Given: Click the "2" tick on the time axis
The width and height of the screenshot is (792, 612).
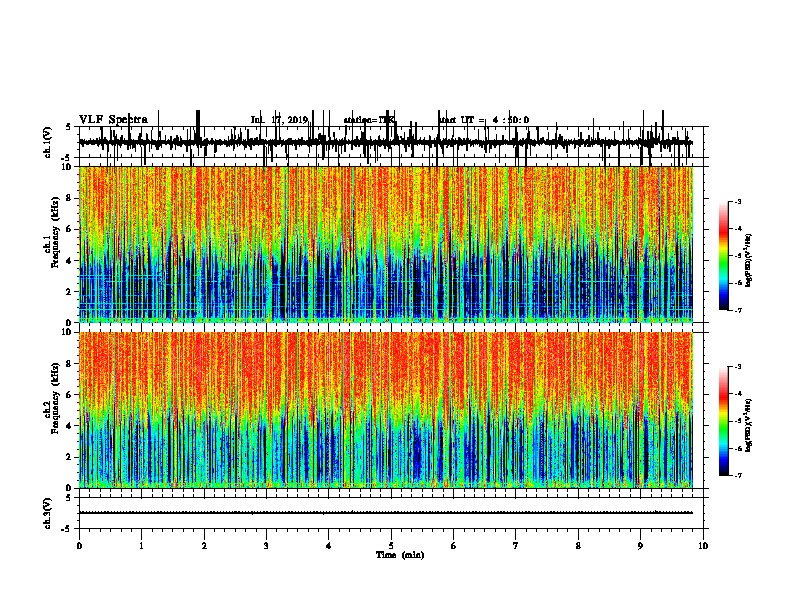Looking at the screenshot, I should point(204,546).
